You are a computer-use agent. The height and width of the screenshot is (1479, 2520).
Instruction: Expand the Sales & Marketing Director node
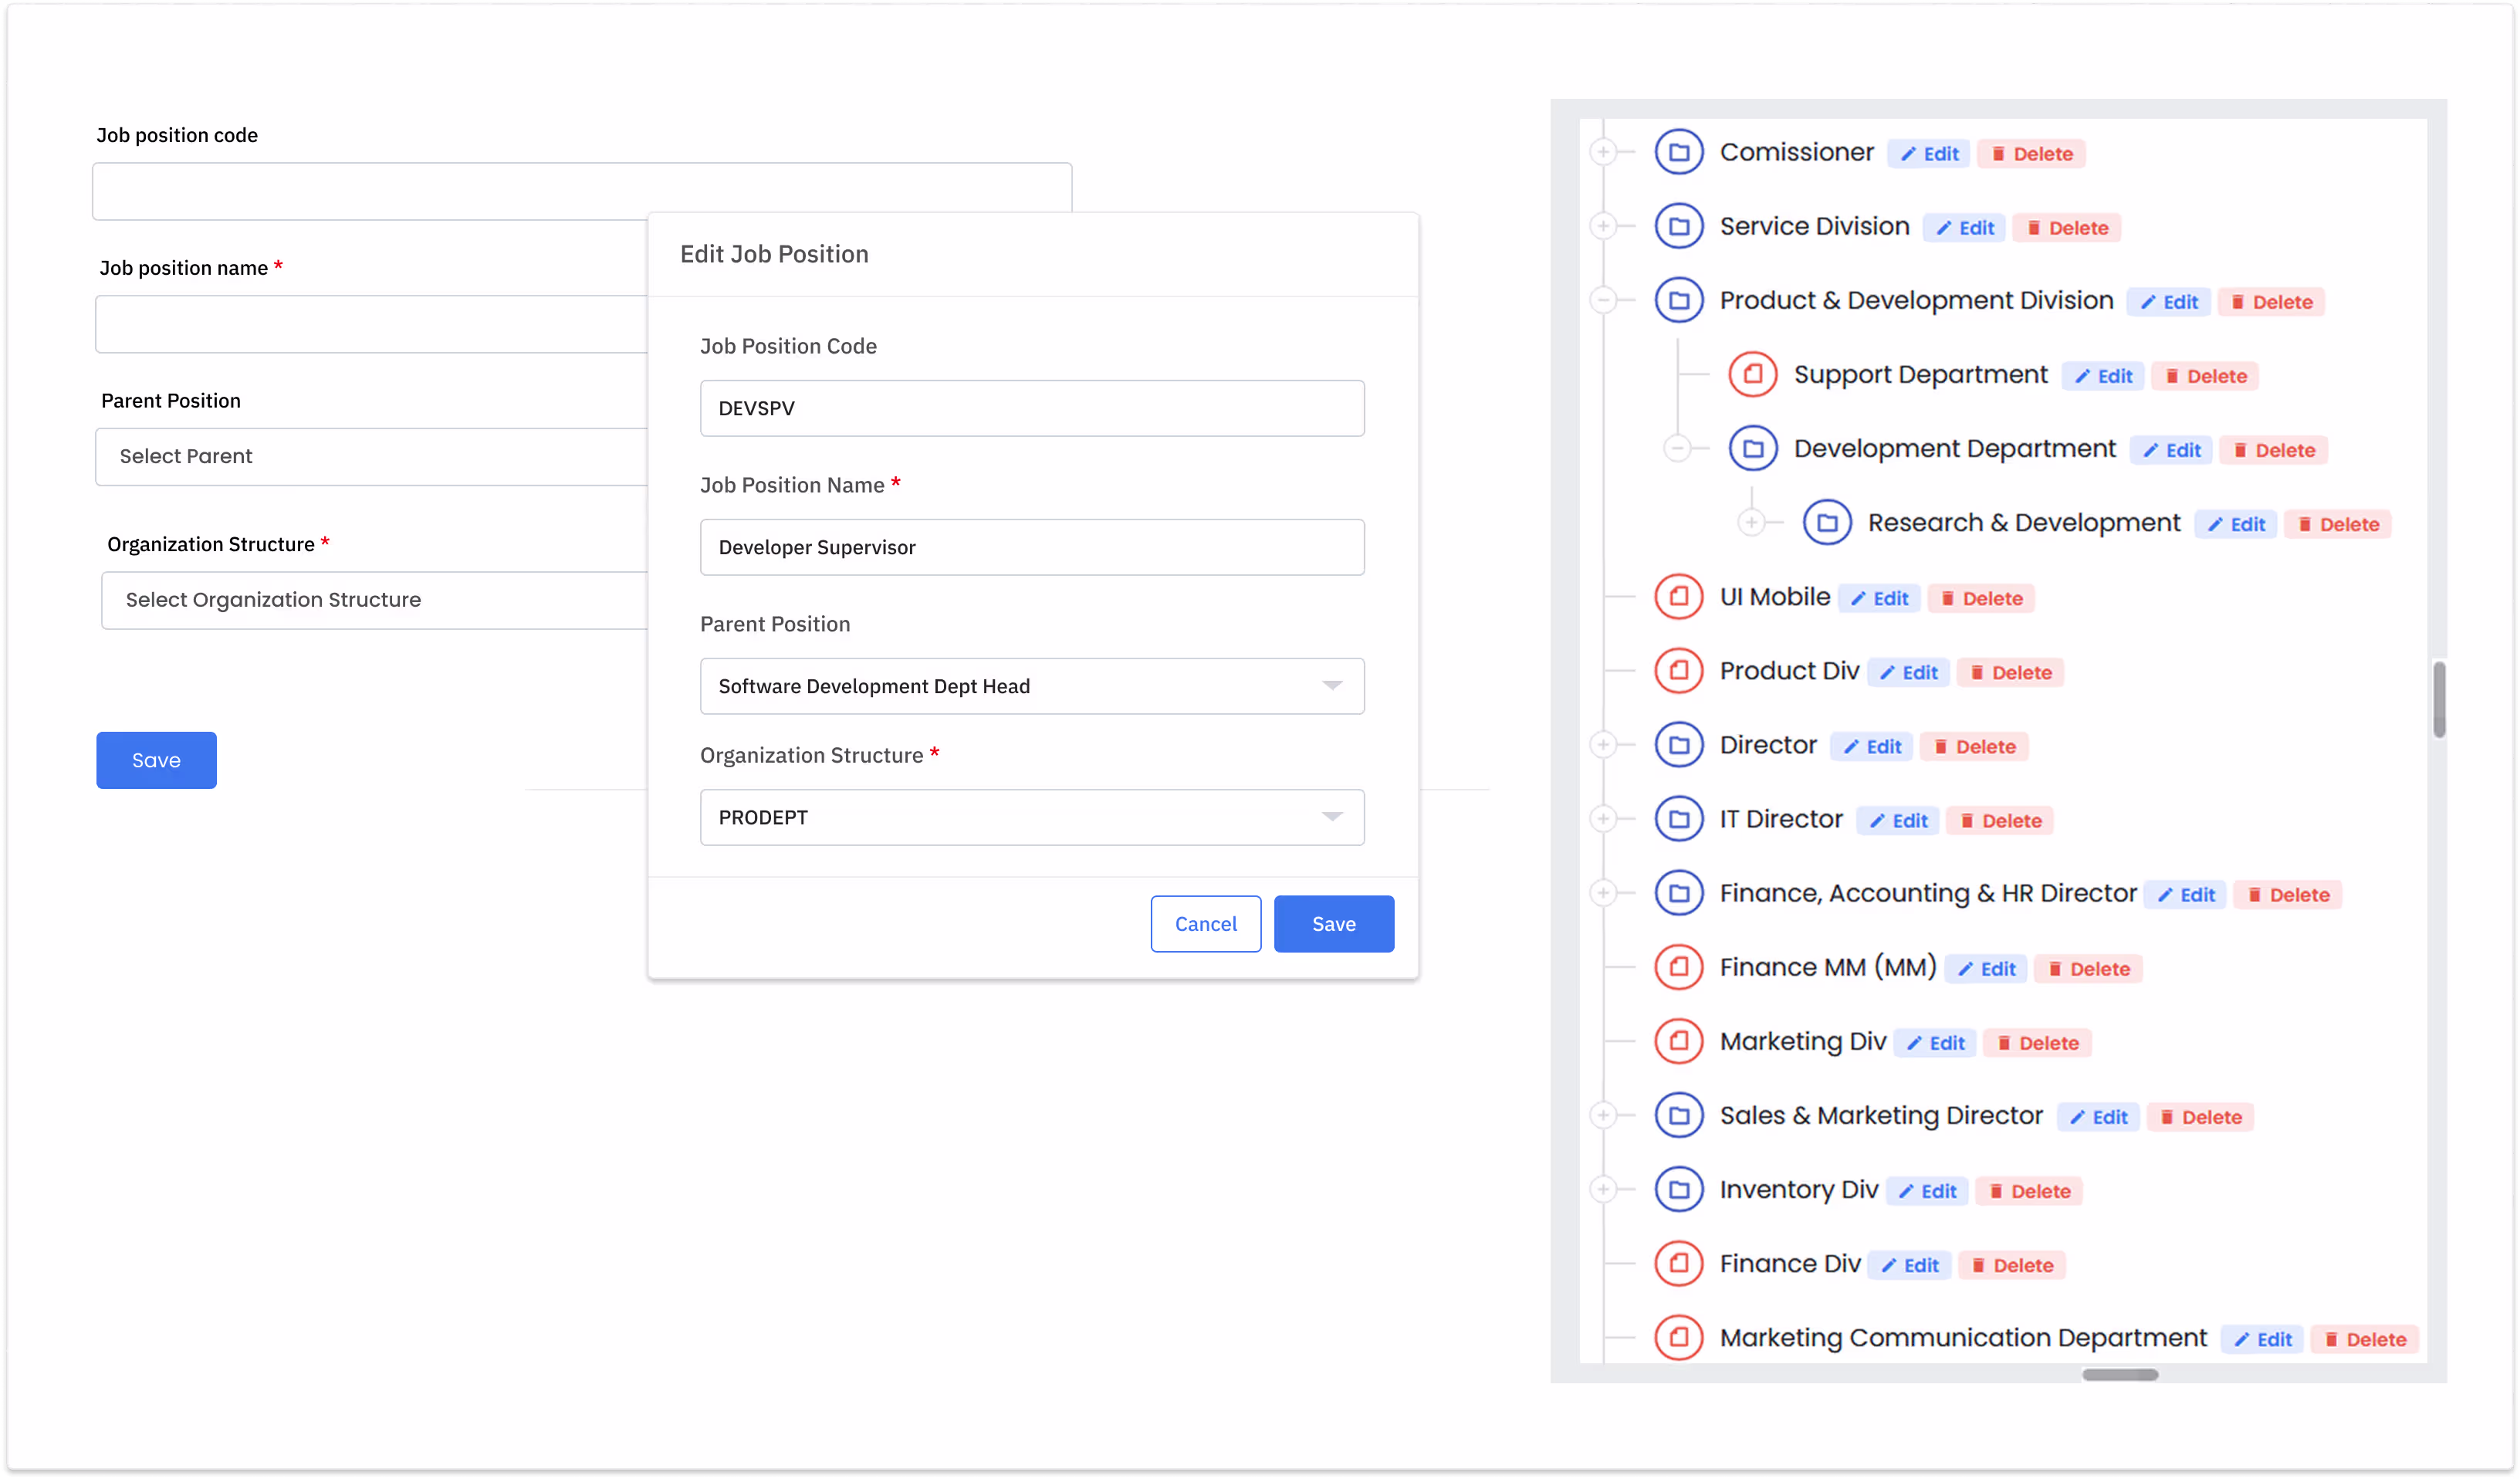(x=1603, y=1115)
